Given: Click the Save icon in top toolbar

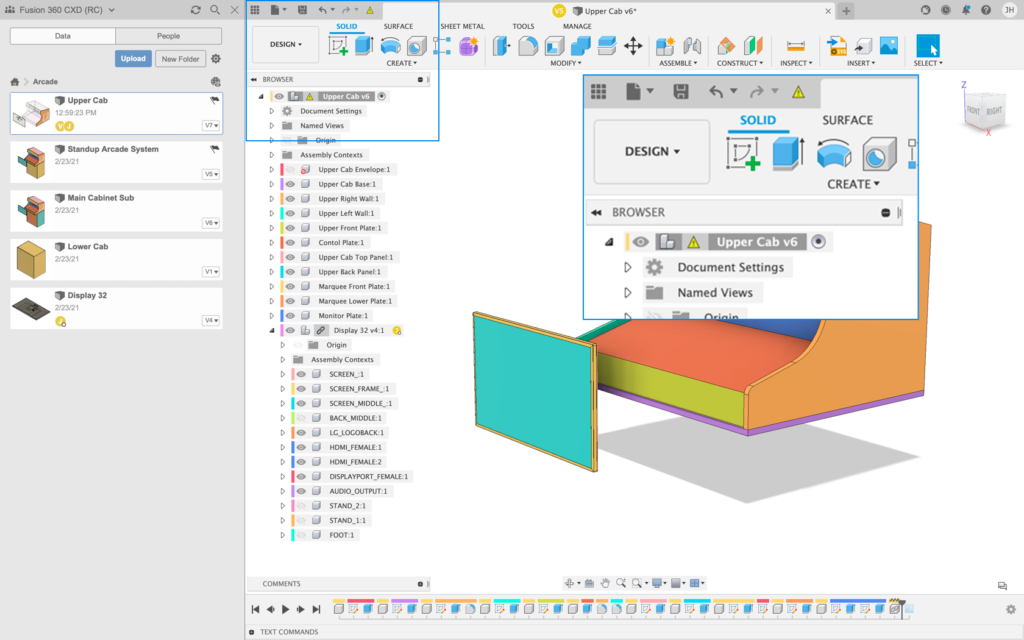Looking at the screenshot, I should coord(301,10).
